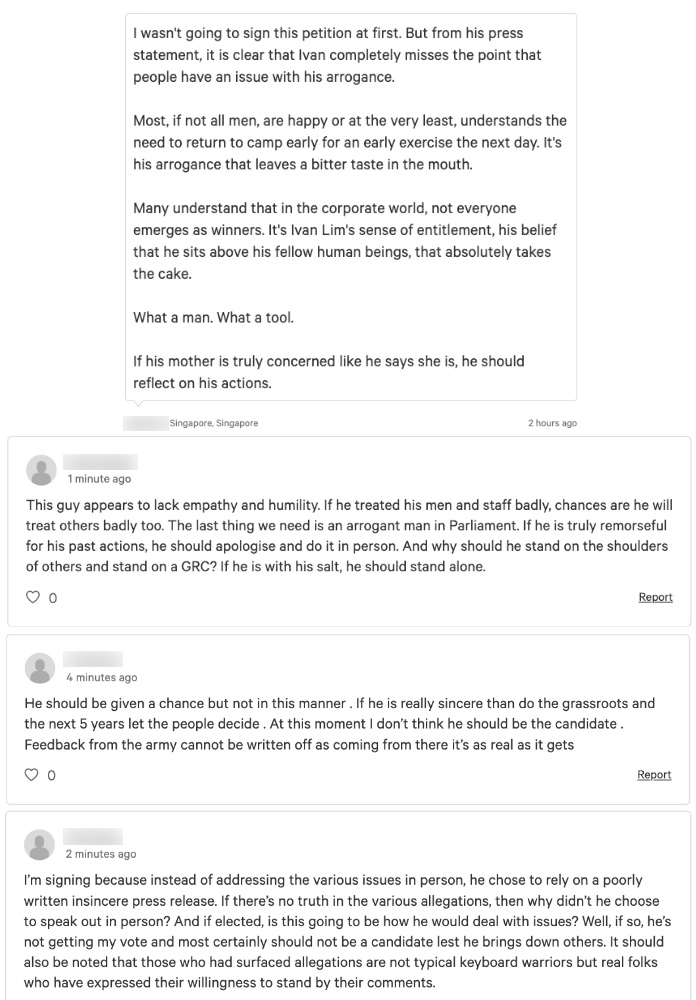Click the heart on the 4-minutes-ago comment
The height and width of the screenshot is (1000, 696).
[31, 774]
